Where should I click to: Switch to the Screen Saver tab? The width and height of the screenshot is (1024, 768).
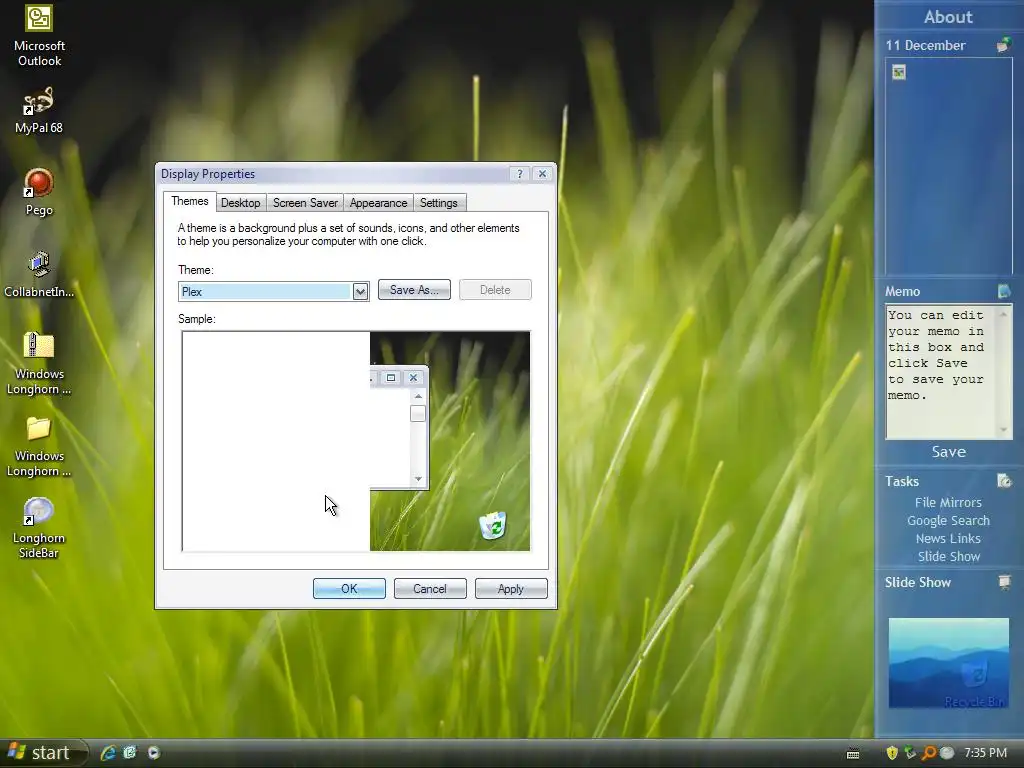pos(305,202)
